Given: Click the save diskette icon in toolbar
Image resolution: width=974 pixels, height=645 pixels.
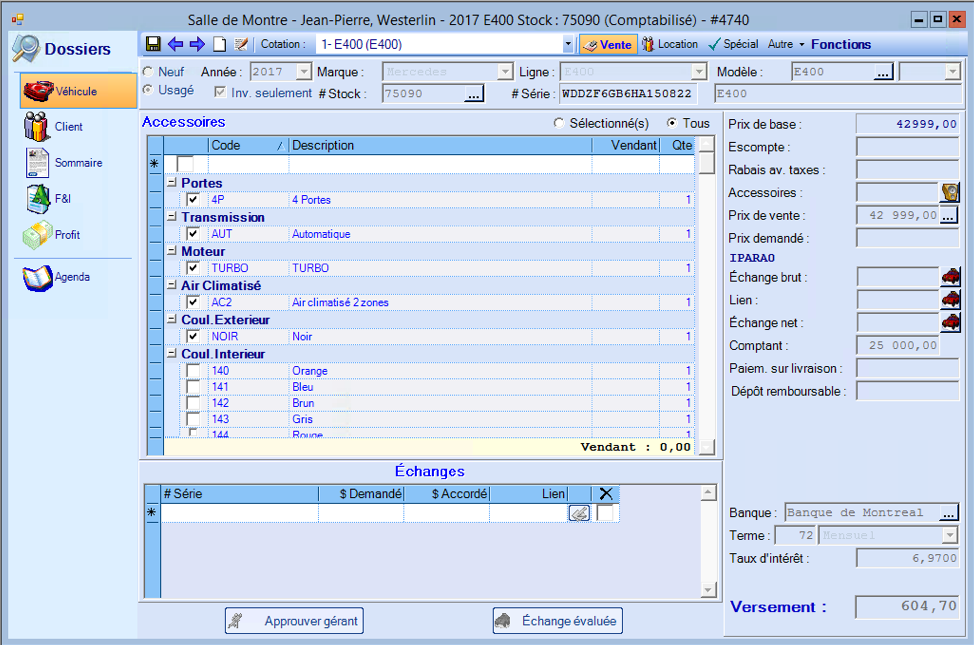Looking at the screenshot, I should click(x=153, y=44).
